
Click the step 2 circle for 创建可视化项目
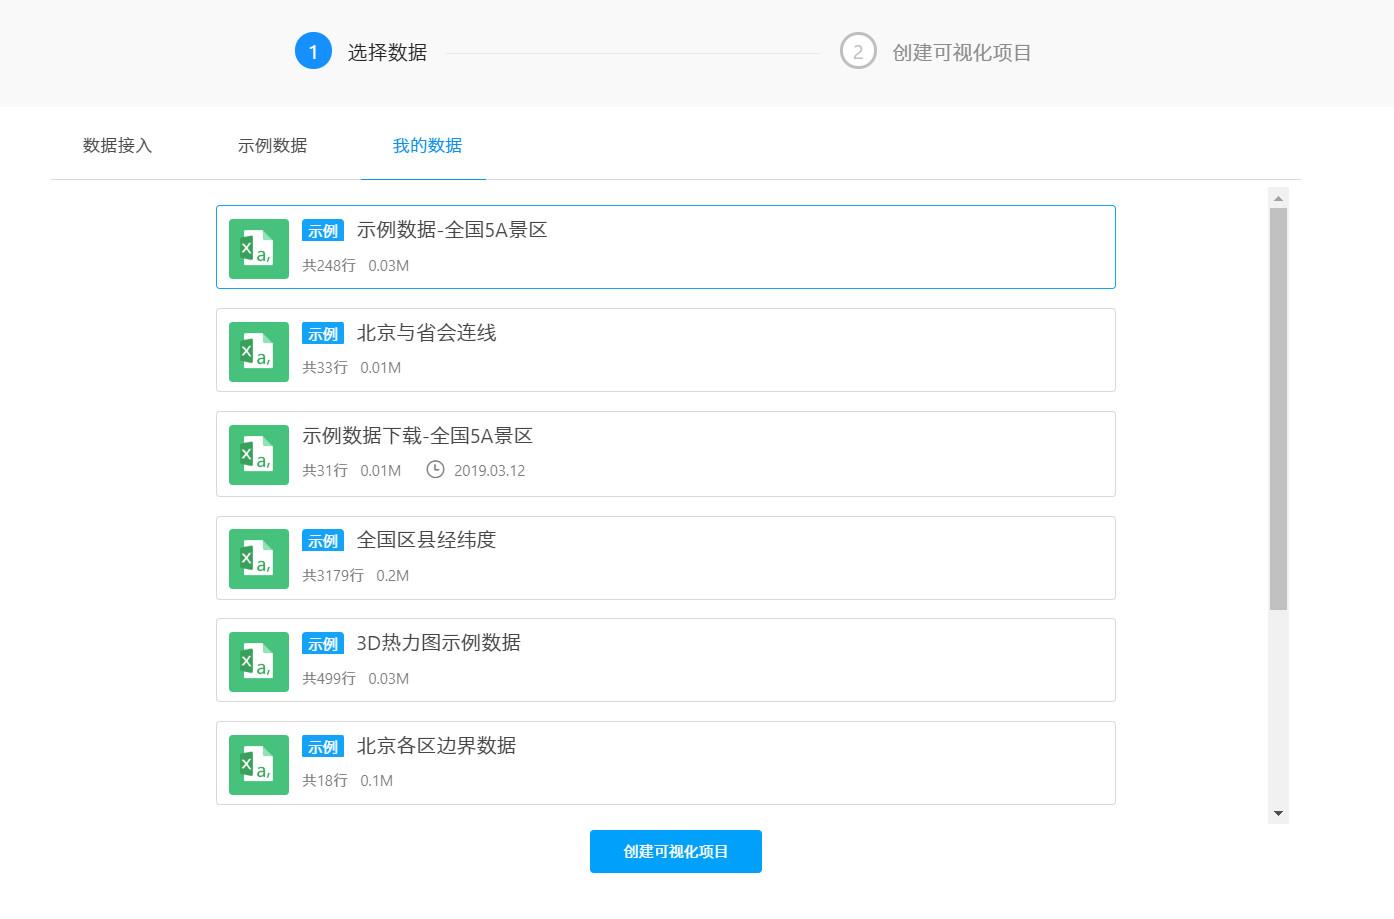tap(858, 52)
